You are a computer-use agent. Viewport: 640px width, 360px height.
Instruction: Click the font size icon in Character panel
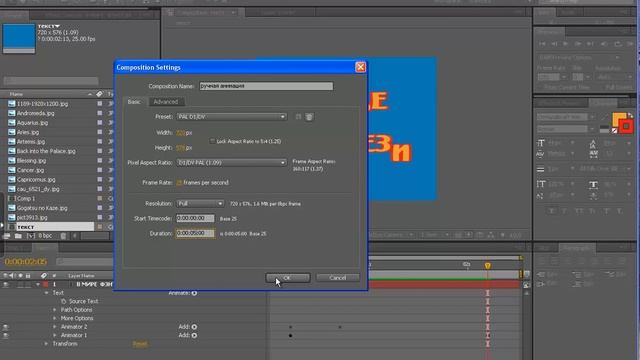coord(541,143)
